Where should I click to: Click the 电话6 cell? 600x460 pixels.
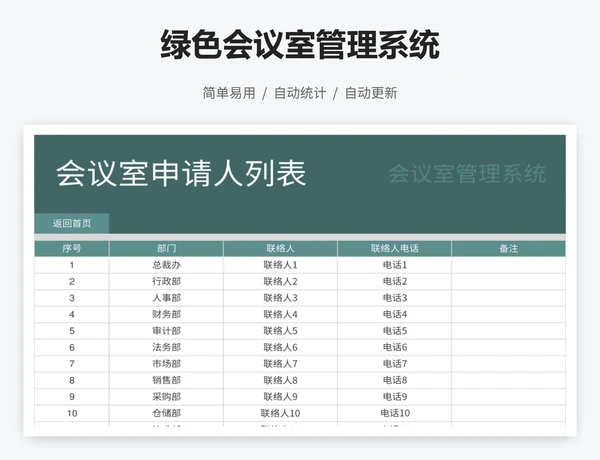395,347
